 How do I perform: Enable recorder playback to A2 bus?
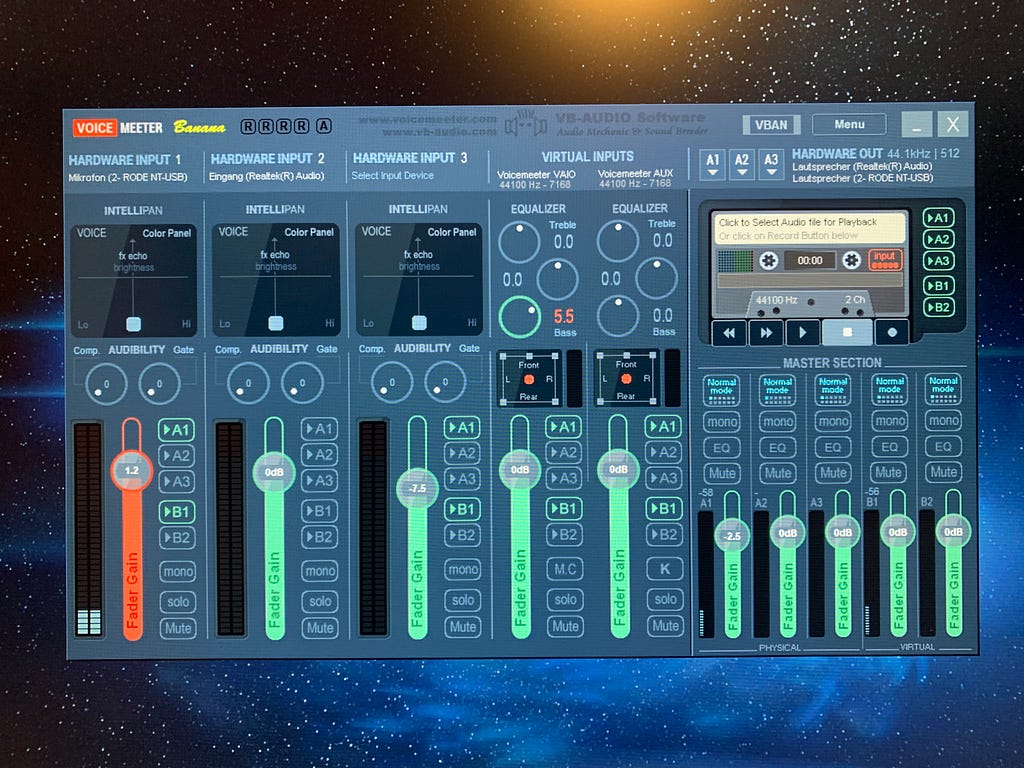[x=938, y=240]
